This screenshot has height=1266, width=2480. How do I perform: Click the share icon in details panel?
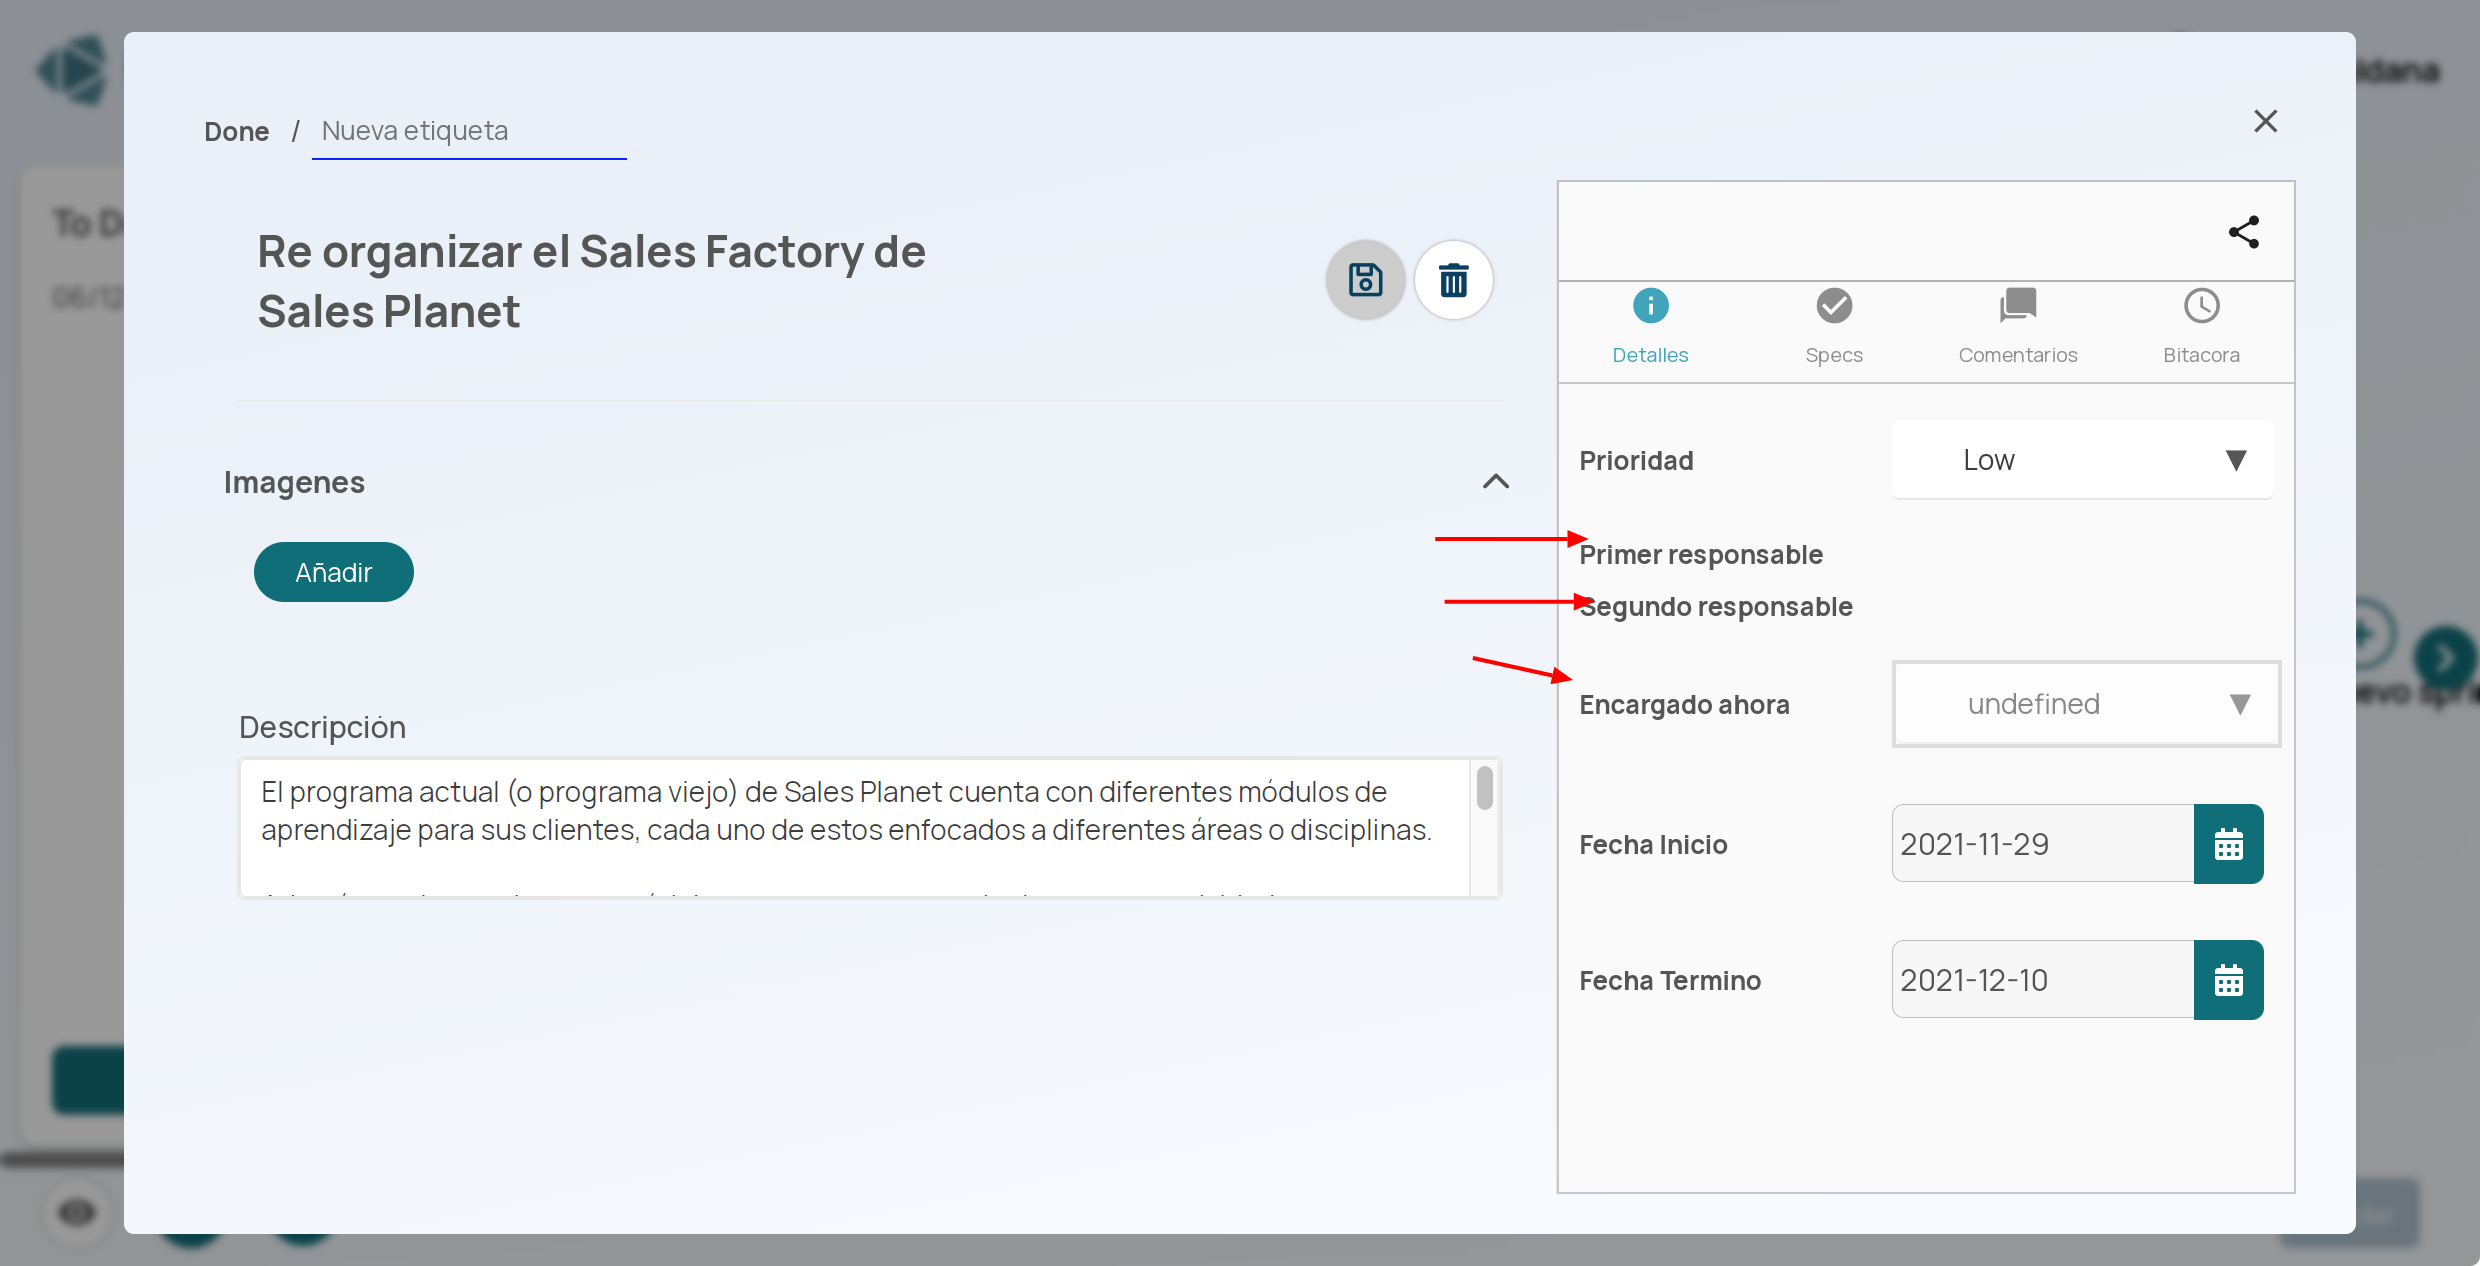tap(2243, 232)
